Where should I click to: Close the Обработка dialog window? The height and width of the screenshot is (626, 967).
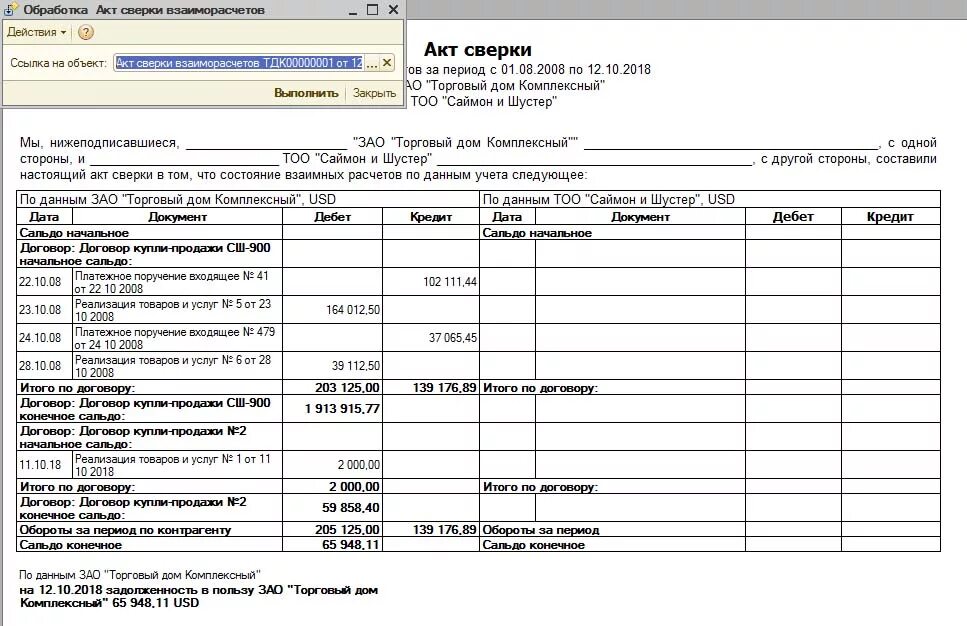(393, 10)
